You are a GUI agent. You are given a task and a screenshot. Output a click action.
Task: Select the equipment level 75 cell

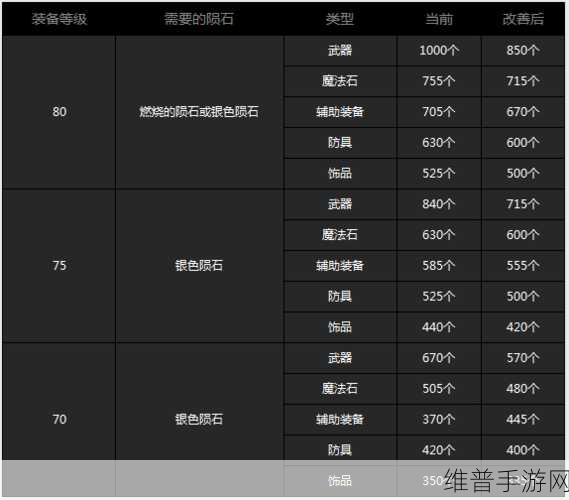pyautogui.click(x=59, y=265)
